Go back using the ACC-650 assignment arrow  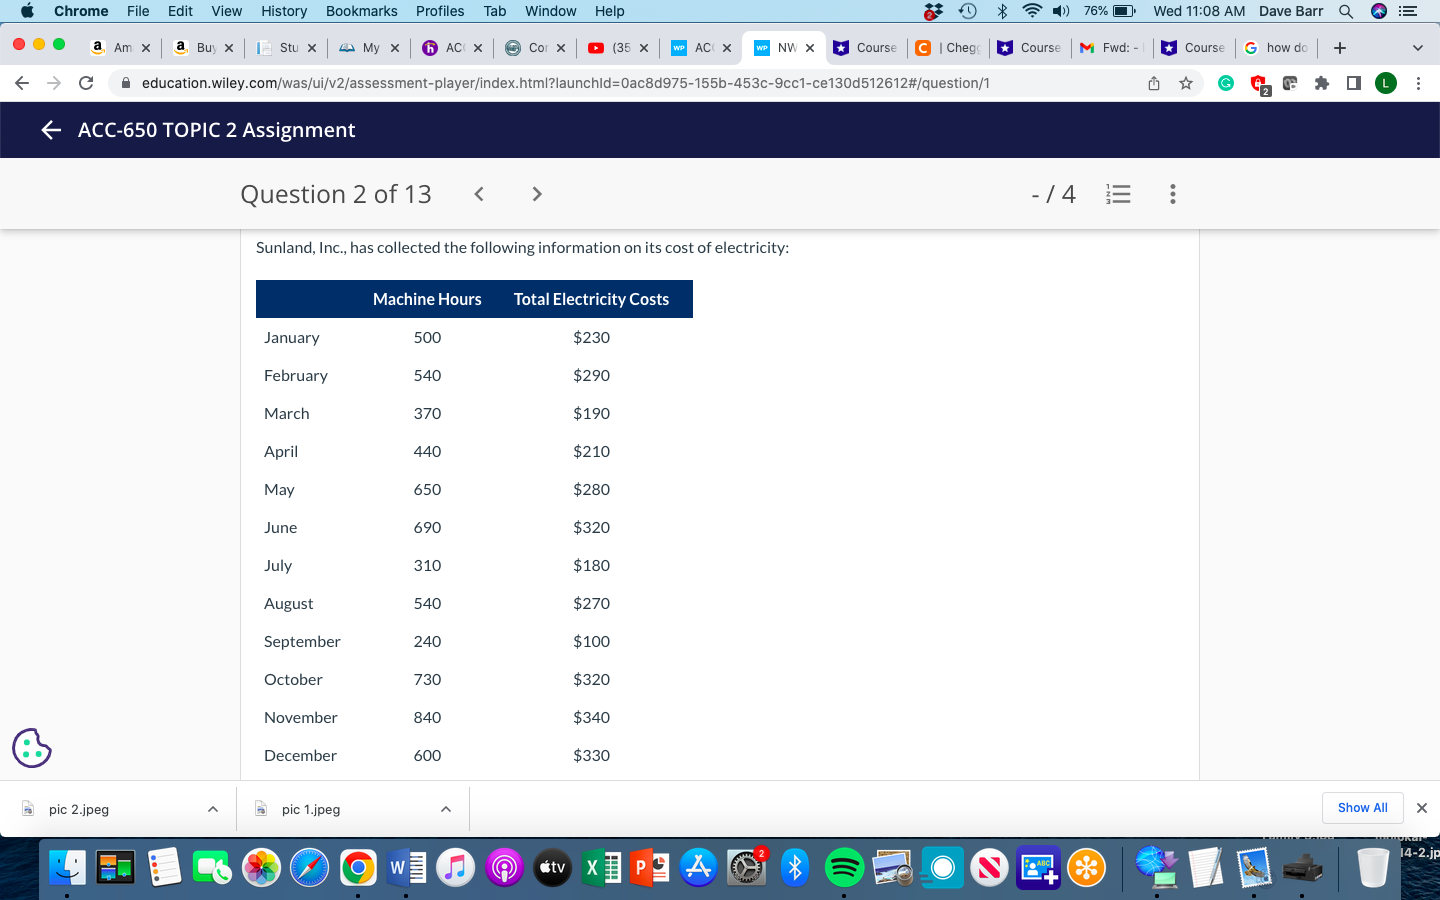[51, 130]
